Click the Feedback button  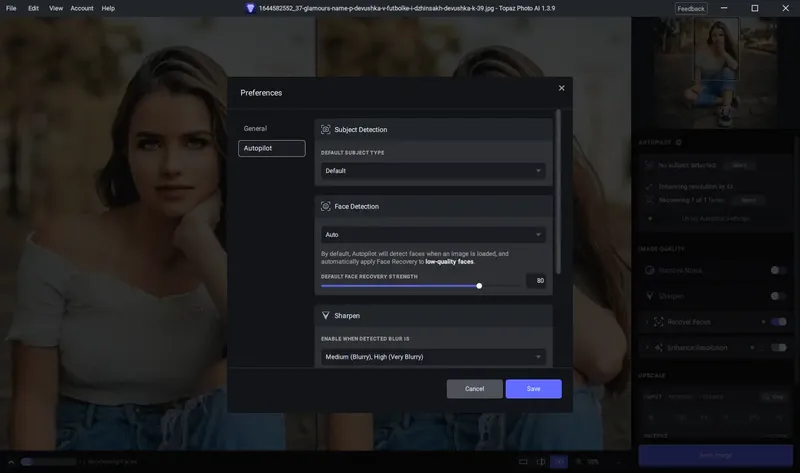click(691, 9)
